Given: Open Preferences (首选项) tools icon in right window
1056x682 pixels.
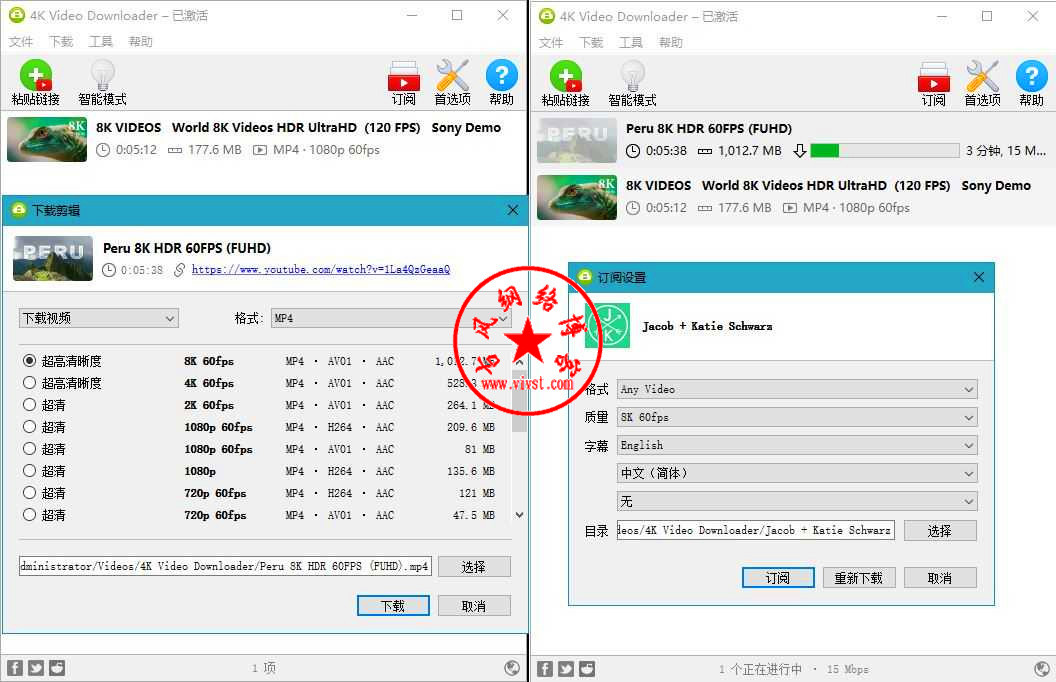Looking at the screenshot, I should click(982, 76).
